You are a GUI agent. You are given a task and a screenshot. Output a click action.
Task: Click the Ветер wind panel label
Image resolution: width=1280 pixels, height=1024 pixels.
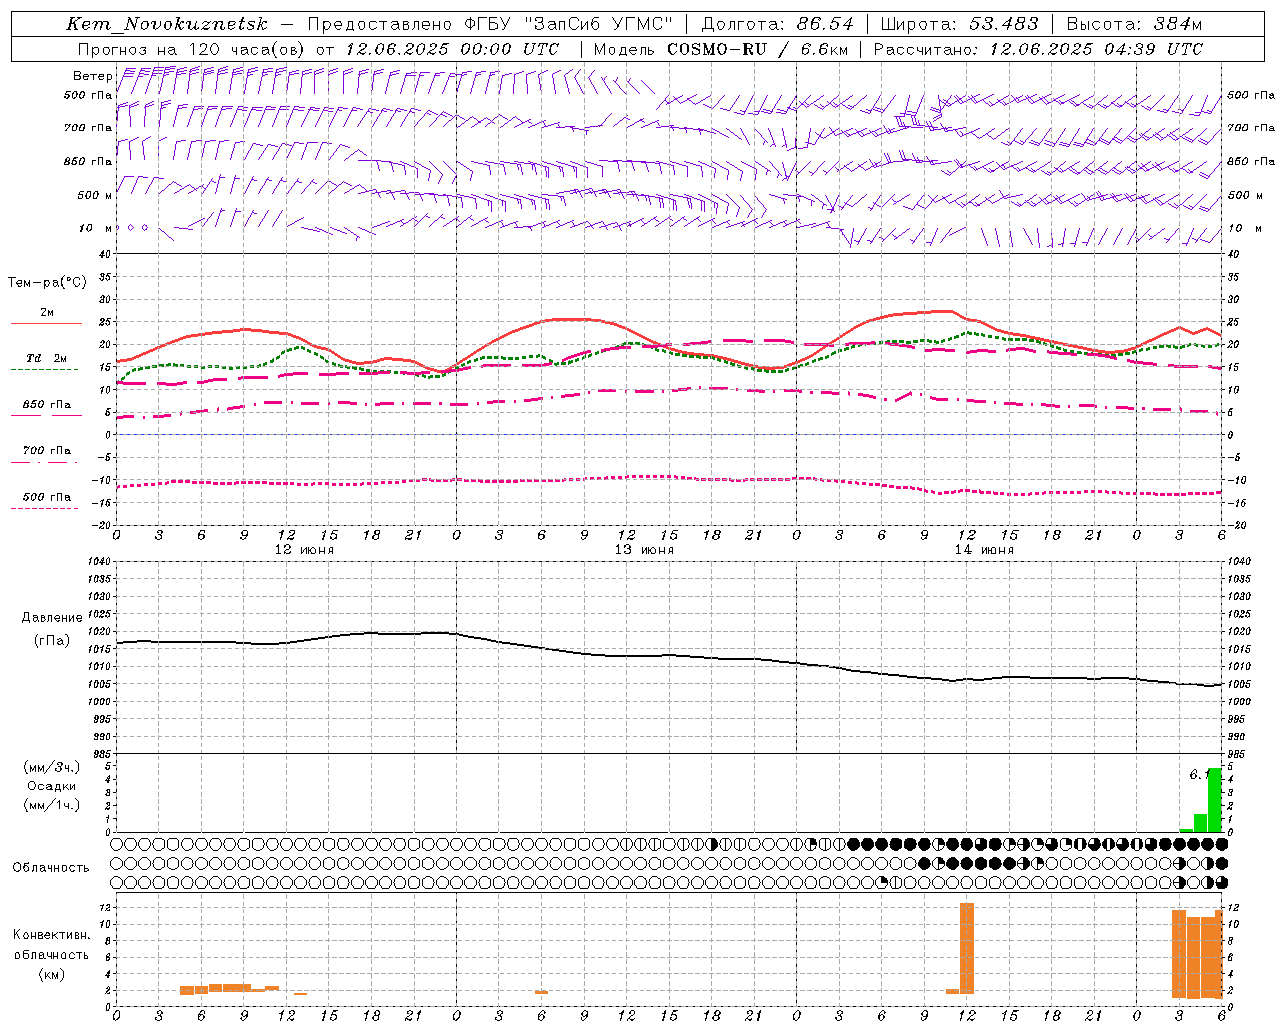[x=92, y=76]
